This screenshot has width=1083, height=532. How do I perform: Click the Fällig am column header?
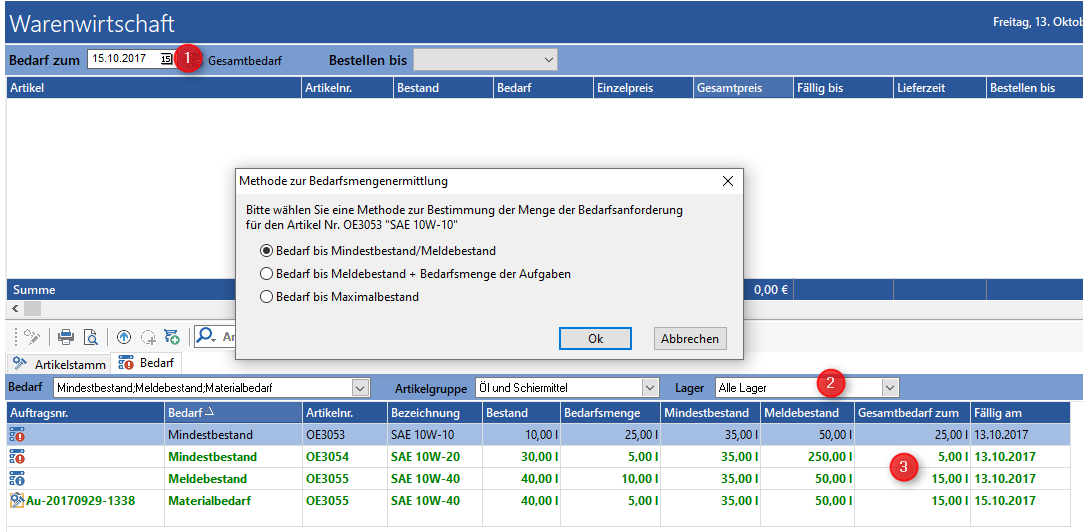pyautogui.click(x=1020, y=413)
